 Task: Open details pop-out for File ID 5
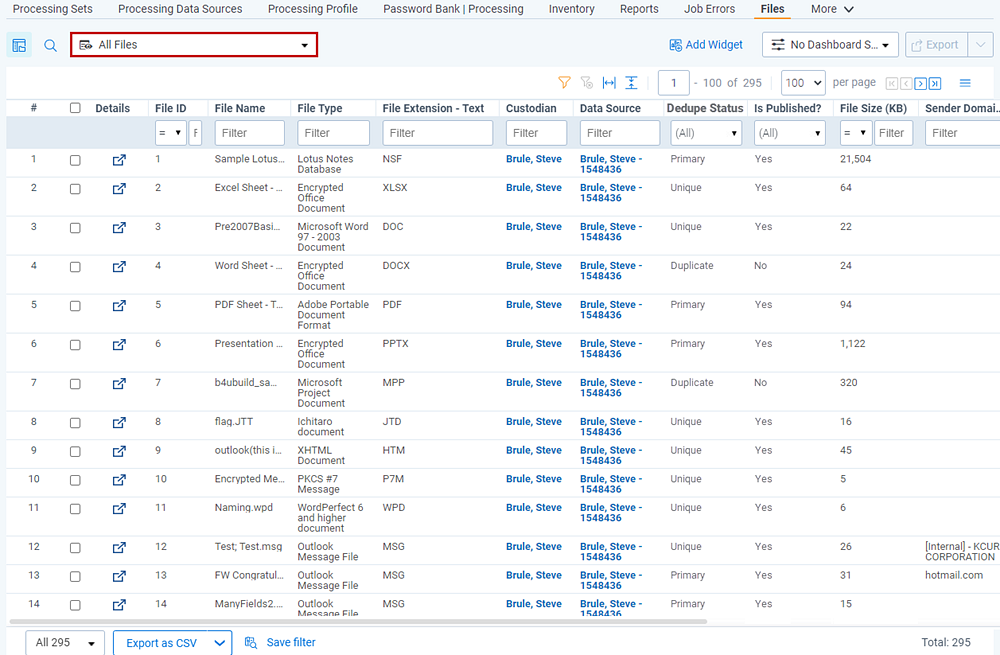119,305
